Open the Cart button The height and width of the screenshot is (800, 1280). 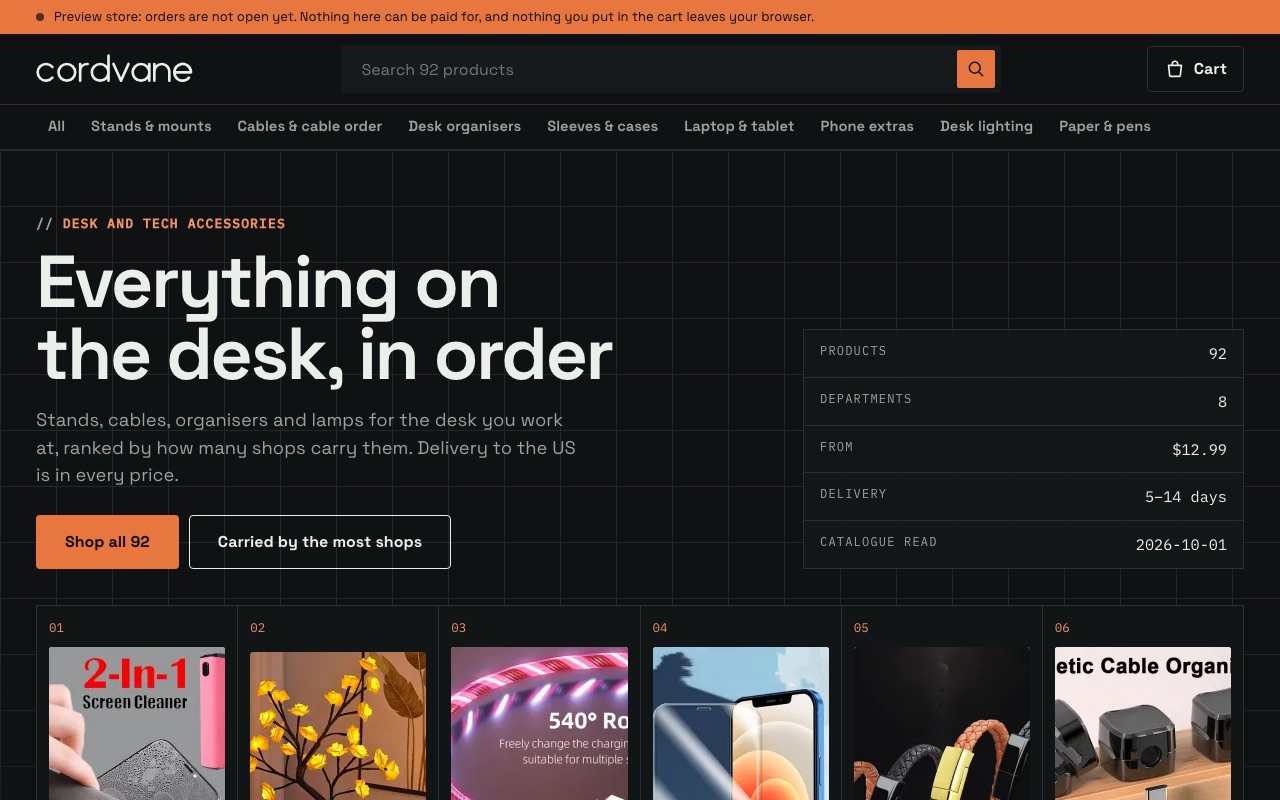[x=1195, y=69]
